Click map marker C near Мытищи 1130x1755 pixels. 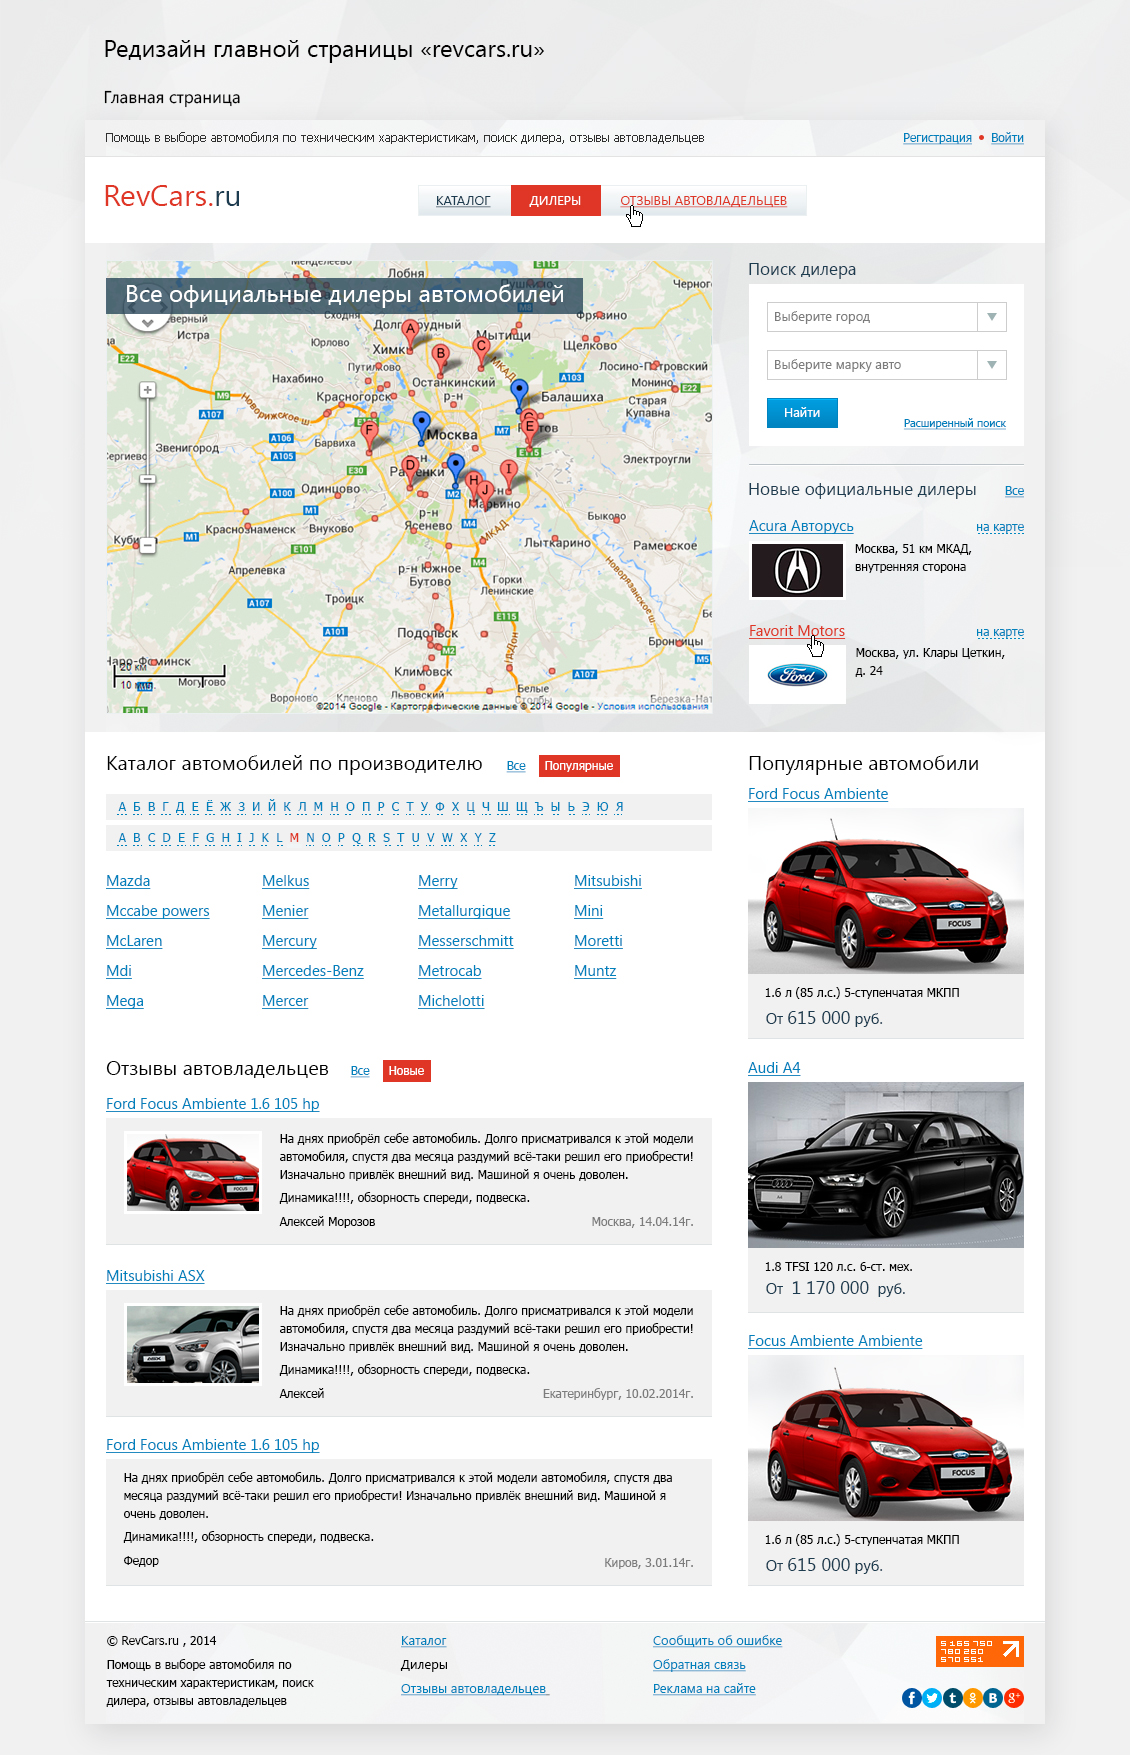[481, 351]
